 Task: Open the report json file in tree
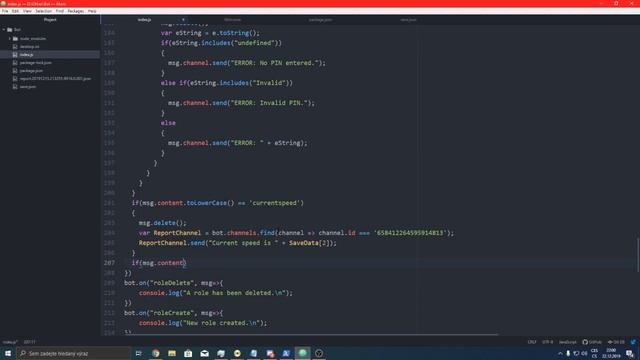tap(55, 78)
